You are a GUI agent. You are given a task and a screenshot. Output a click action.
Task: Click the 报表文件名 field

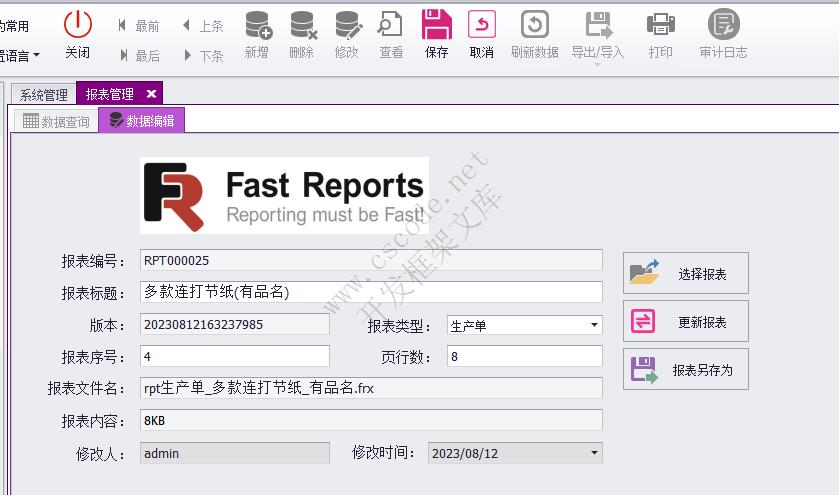[371, 388]
